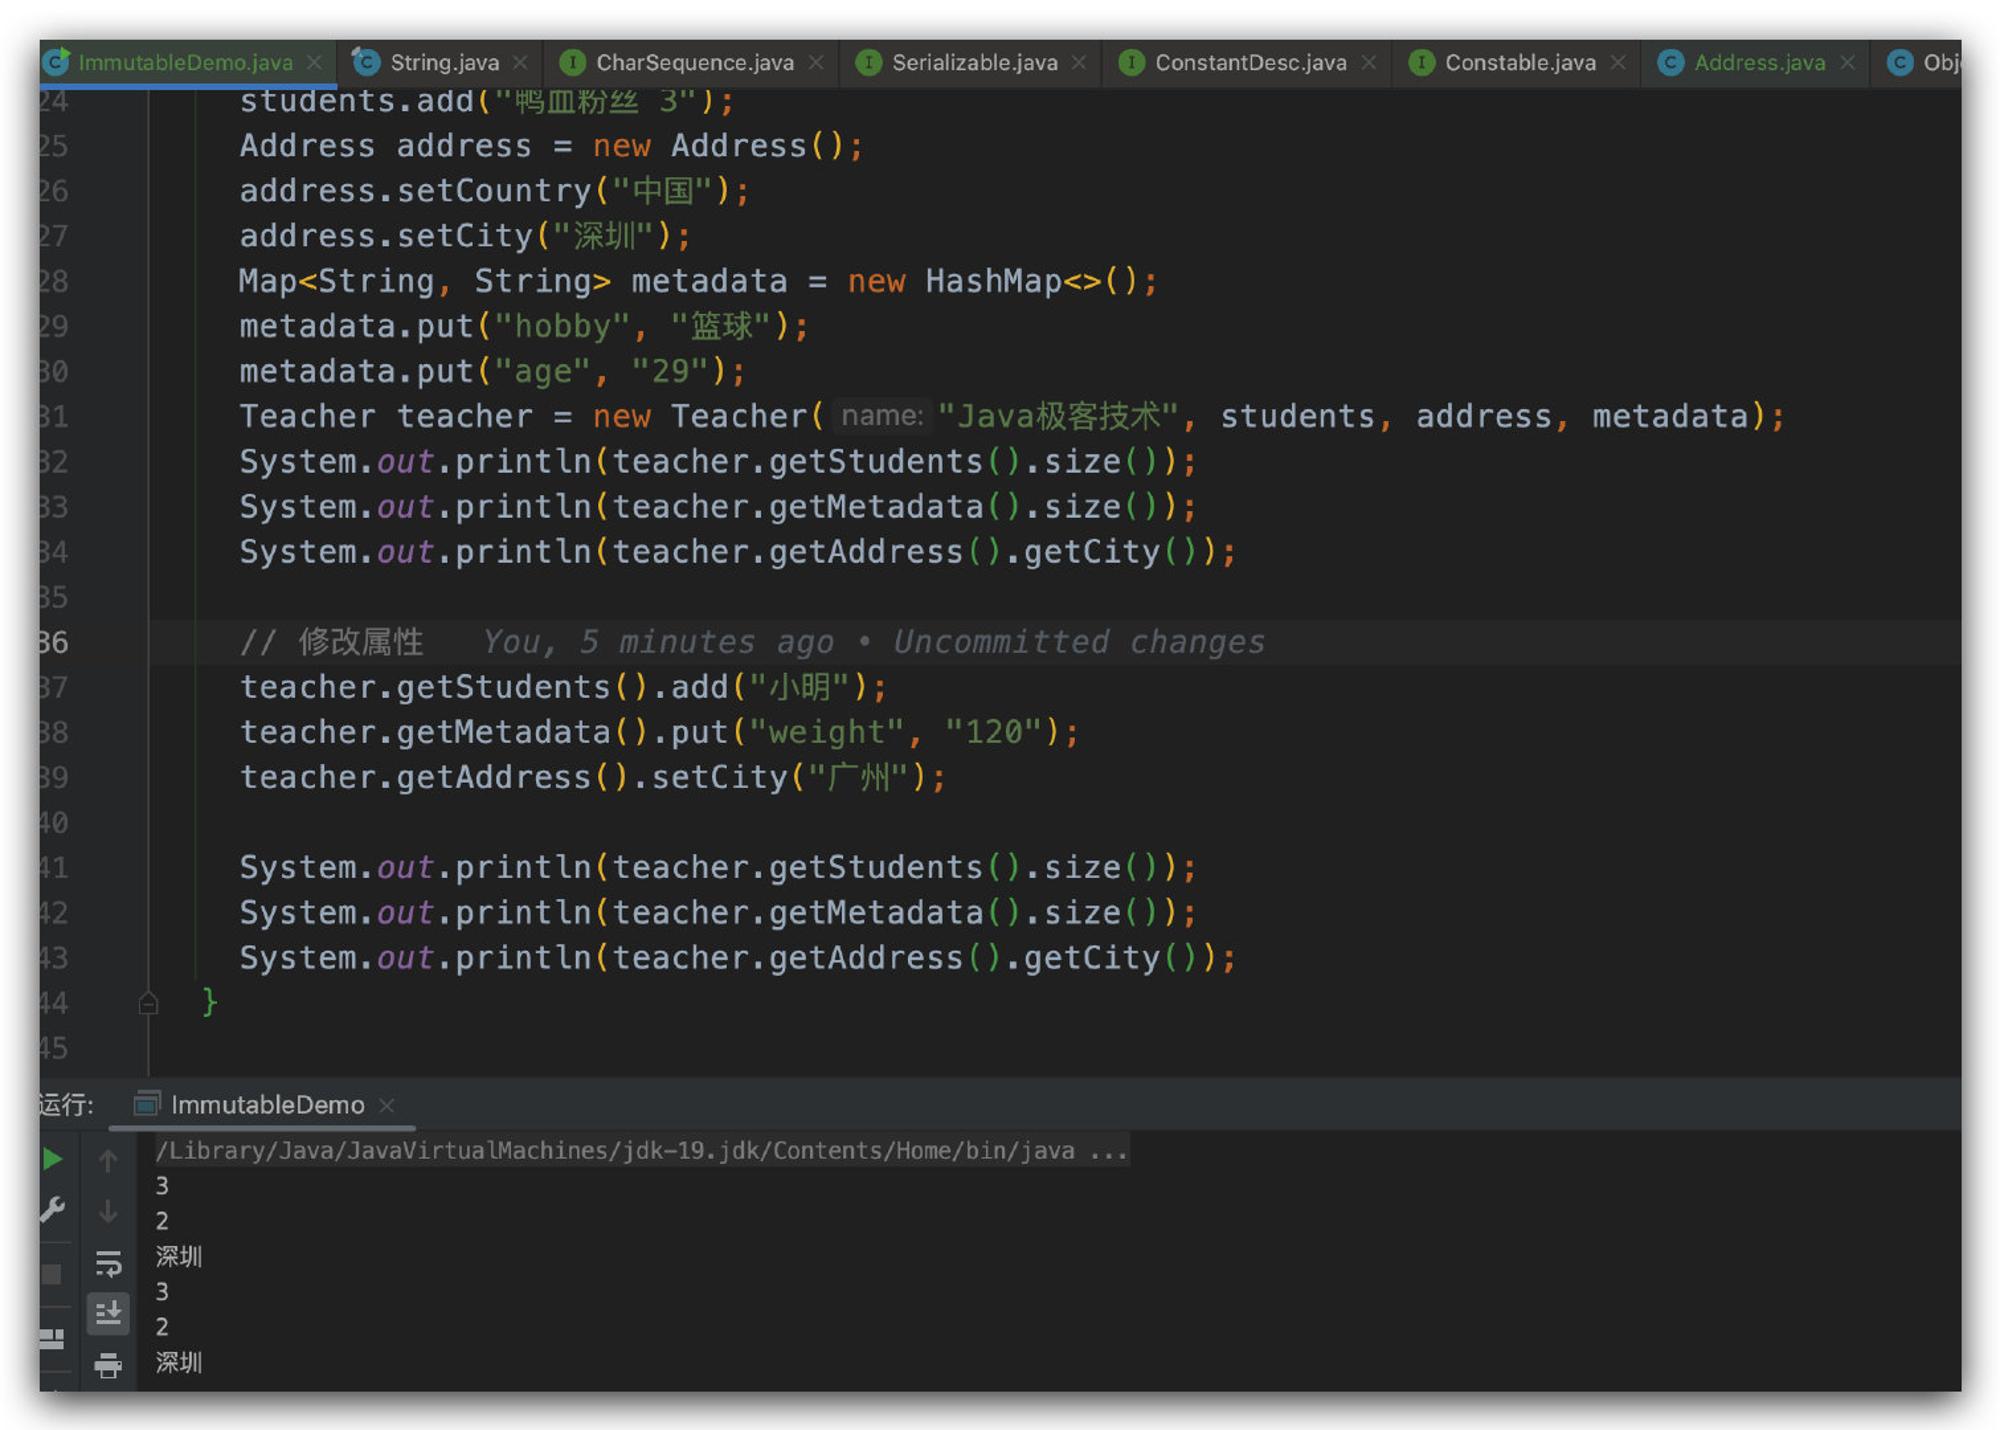Click the class icon on String.java tab
This screenshot has width=2000, height=1430.
(366, 62)
